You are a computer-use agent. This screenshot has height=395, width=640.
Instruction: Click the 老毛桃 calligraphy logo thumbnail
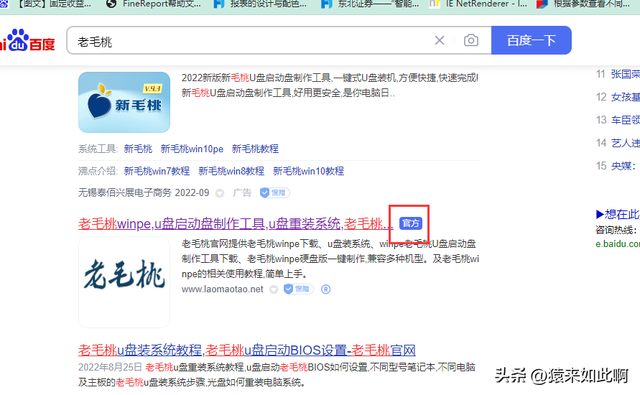pos(124,282)
